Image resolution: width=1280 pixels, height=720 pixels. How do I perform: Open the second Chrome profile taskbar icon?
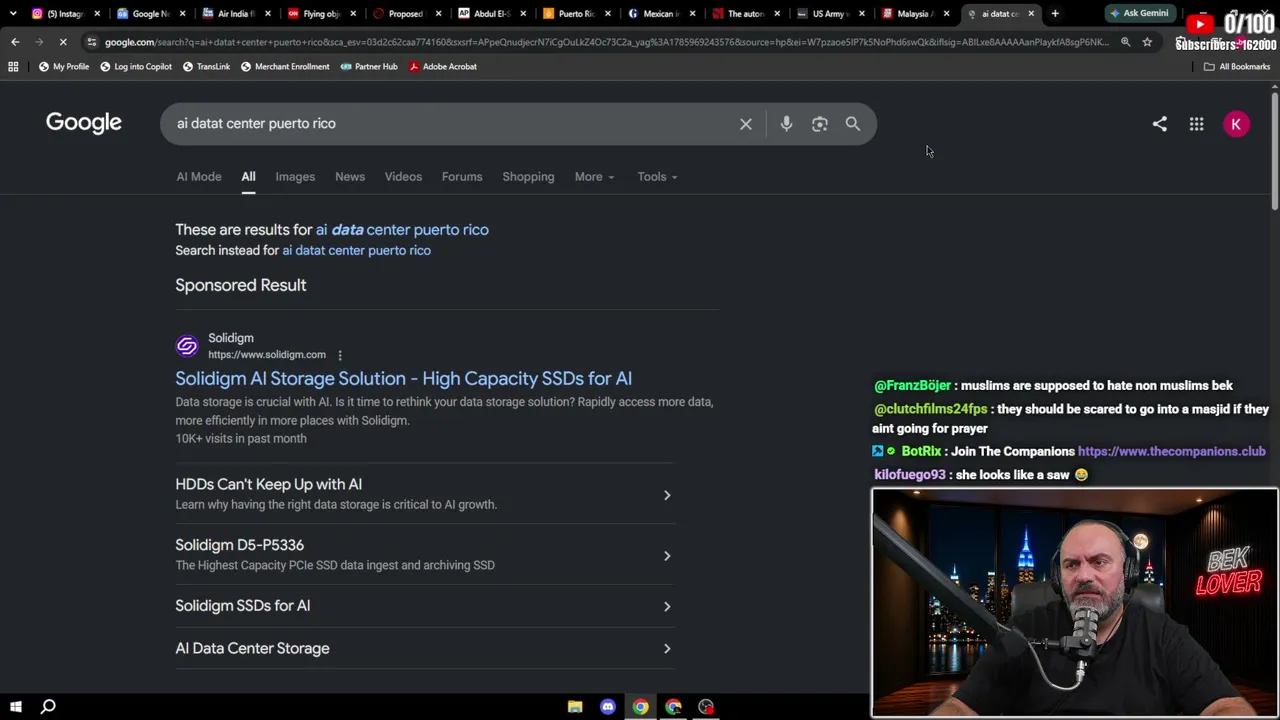click(674, 707)
